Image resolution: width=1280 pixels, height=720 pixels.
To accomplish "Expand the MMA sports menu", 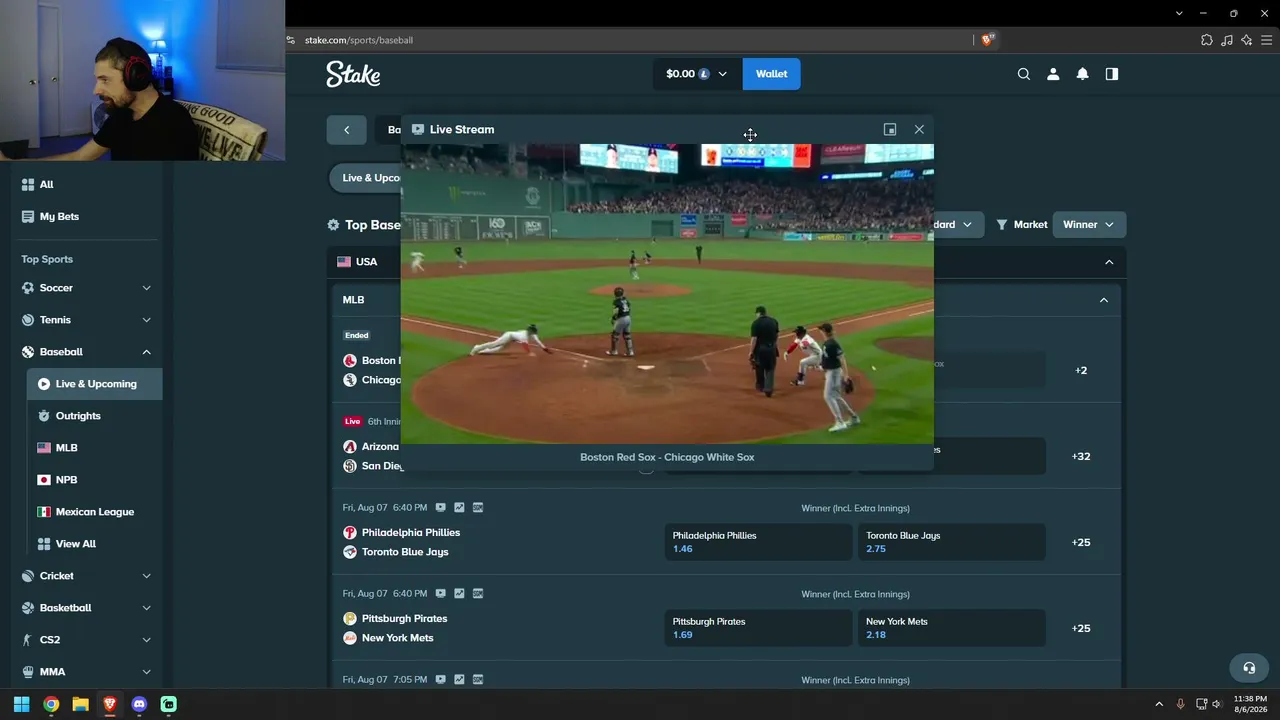I will coord(146,672).
